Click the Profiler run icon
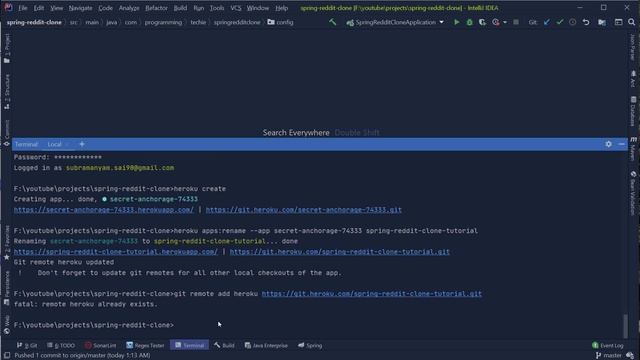The width and height of the screenshot is (640, 360). (496, 22)
